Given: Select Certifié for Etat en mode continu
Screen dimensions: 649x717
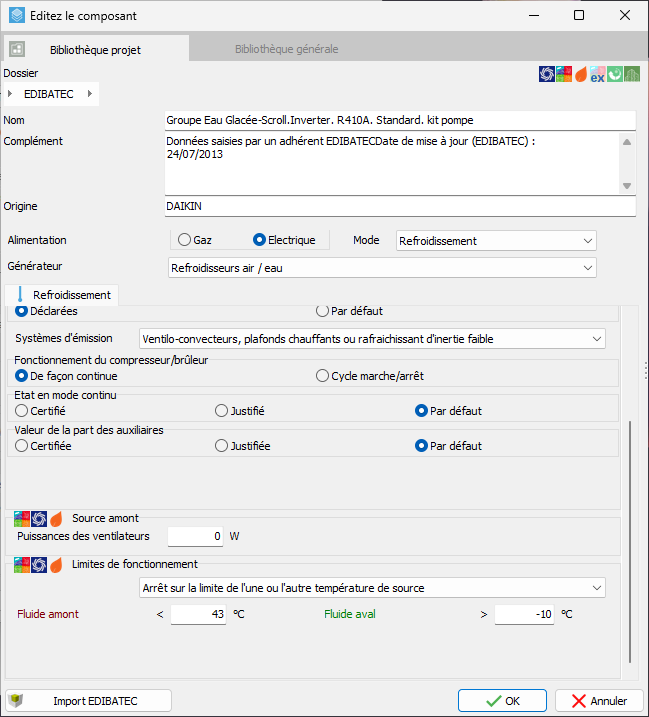Looking at the screenshot, I should pyautogui.click(x=40, y=411).
